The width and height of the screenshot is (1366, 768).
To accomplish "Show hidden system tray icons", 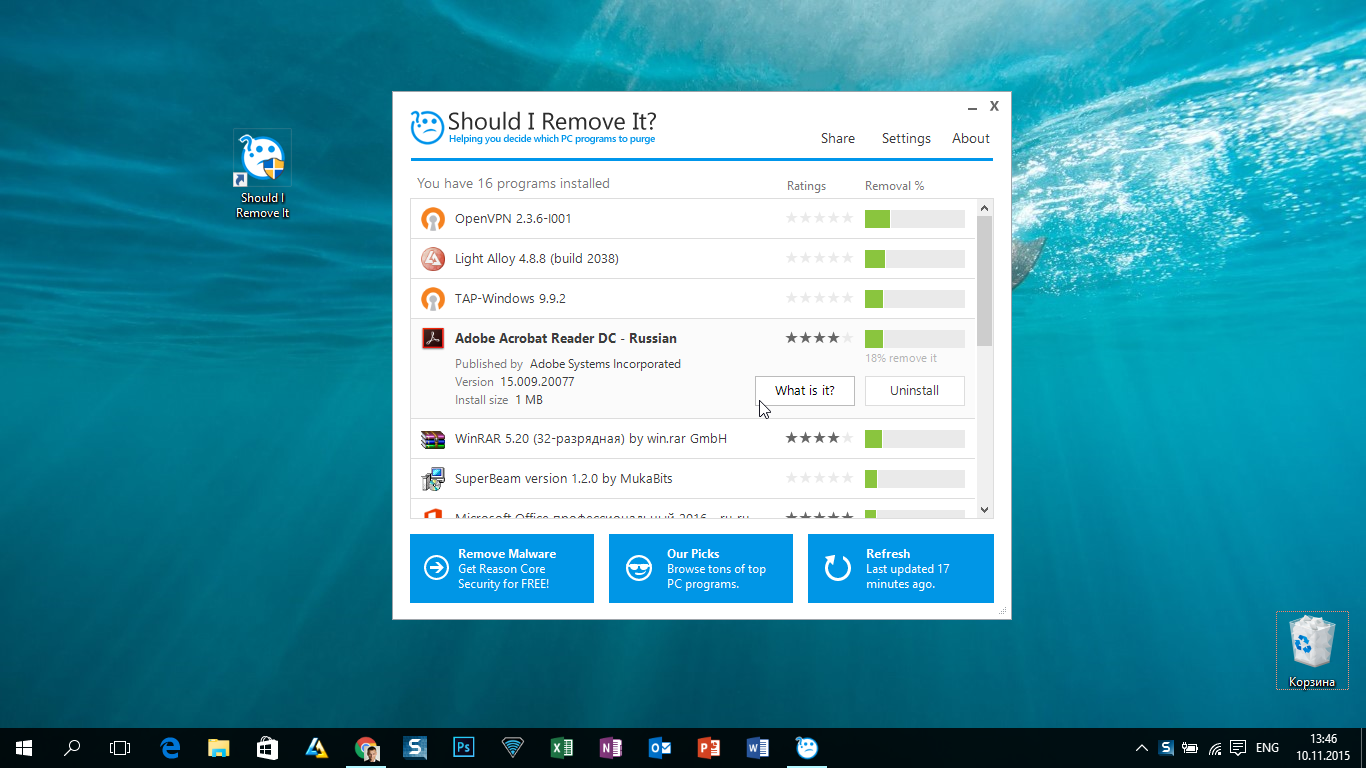I will tap(1142, 748).
